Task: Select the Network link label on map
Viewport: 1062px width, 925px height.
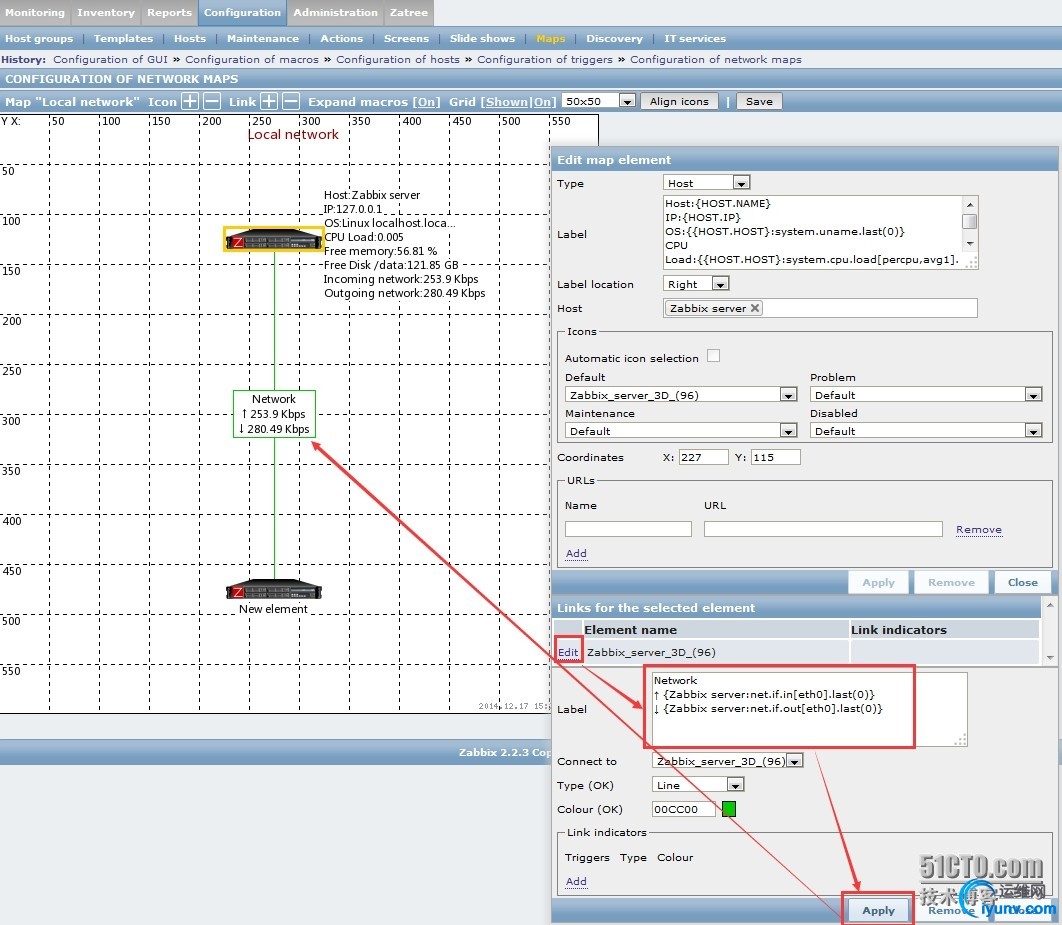Action: (274, 414)
